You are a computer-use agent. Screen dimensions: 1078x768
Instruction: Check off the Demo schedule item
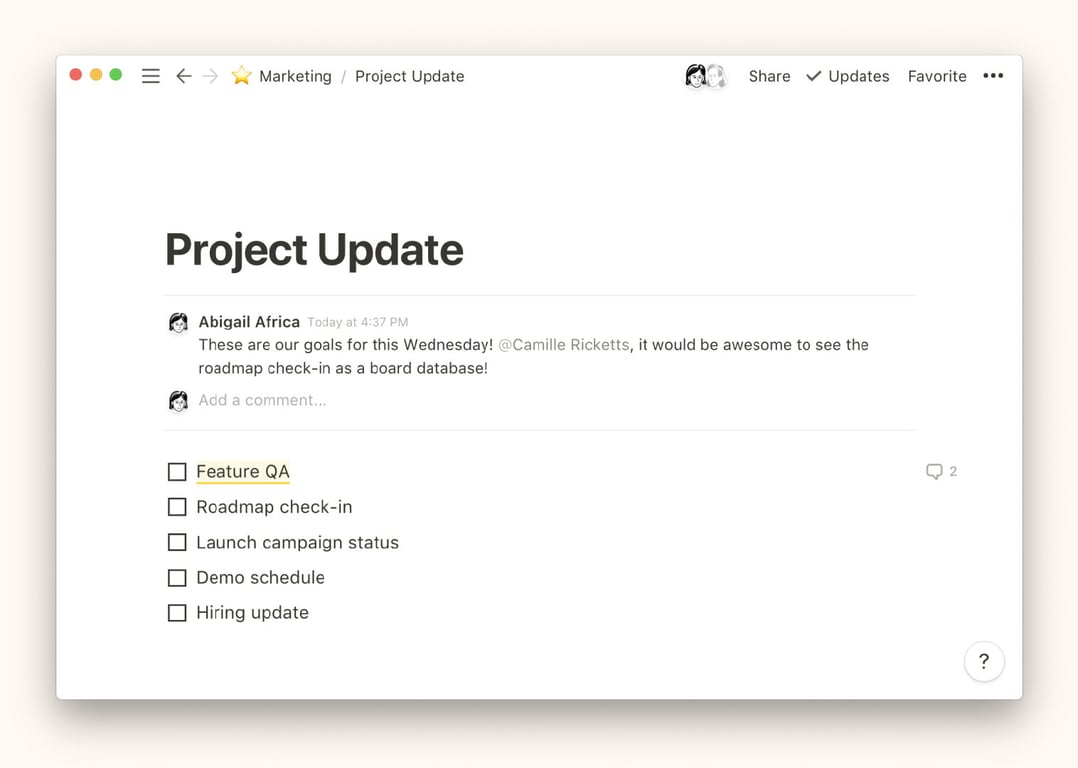[x=177, y=578]
